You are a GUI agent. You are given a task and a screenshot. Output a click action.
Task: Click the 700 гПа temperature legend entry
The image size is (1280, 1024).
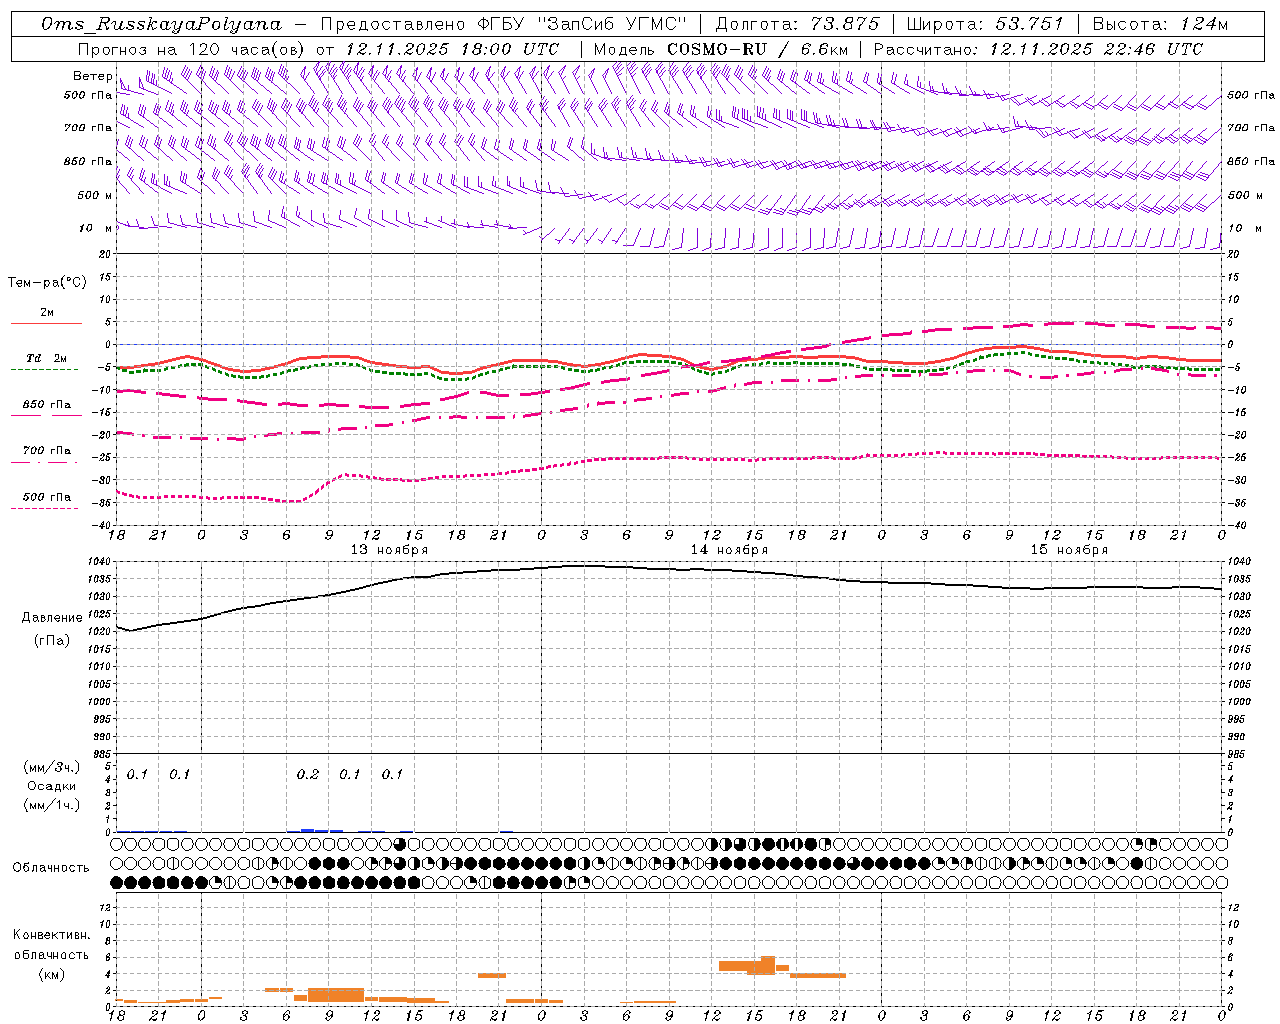46,450
